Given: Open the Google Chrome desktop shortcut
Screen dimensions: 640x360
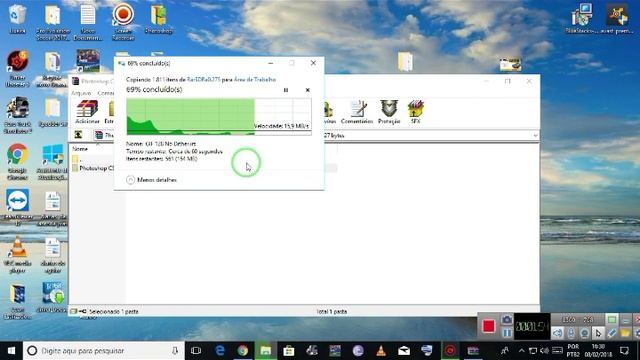Looking at the screenshot, I should point(17,162).
